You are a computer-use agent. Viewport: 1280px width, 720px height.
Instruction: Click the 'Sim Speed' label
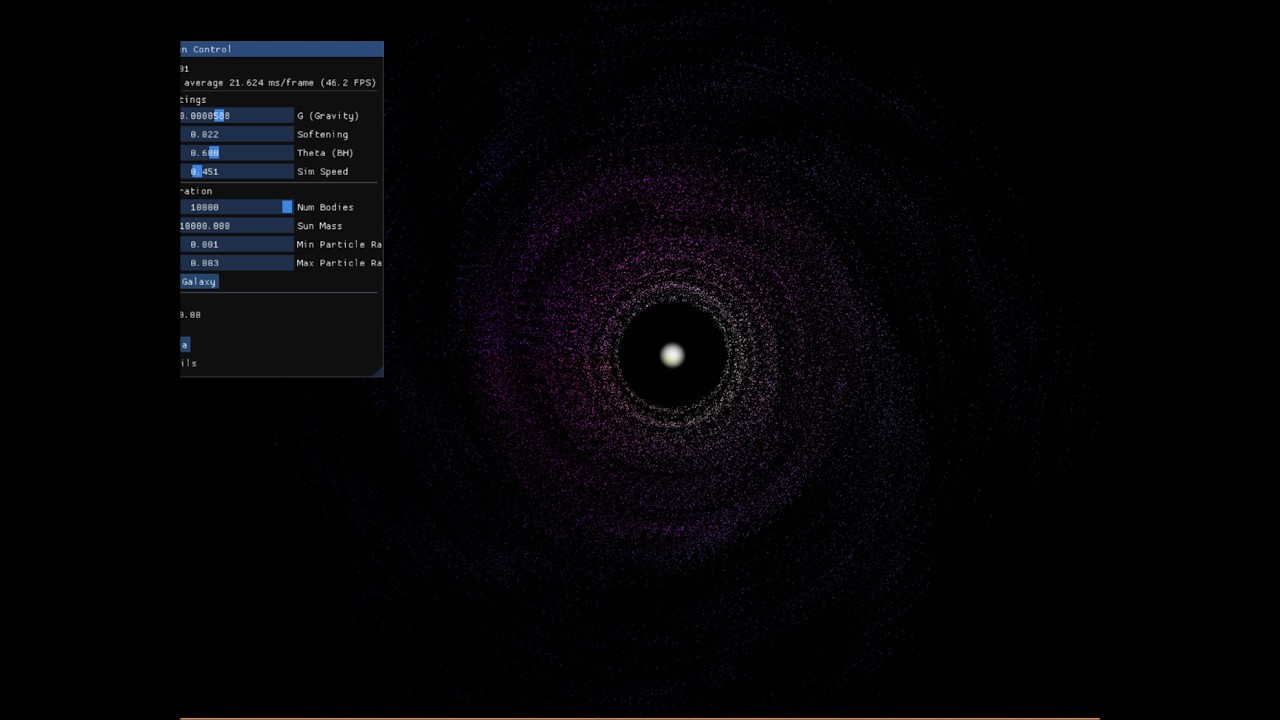pyautogui.click(x=322, y=172)
